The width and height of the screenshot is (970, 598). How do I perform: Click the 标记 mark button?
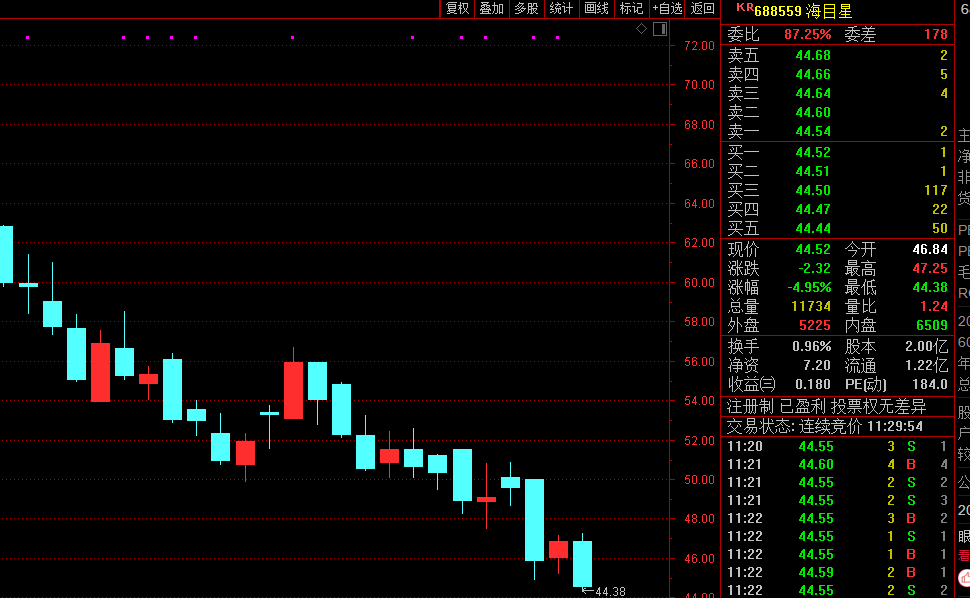click(631, 9)
